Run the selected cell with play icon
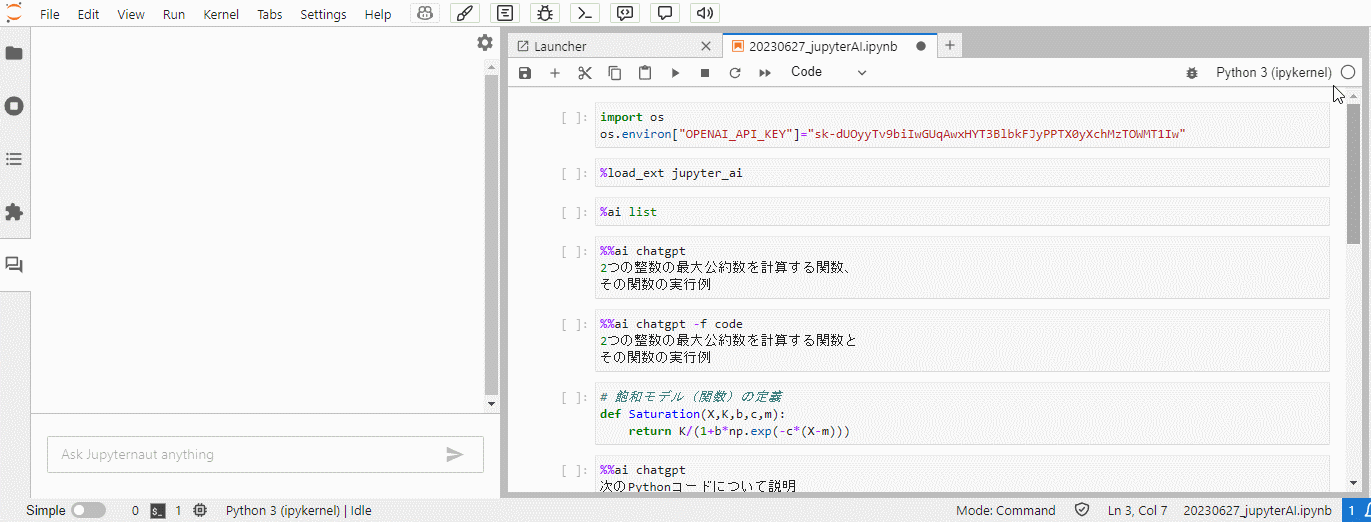The width and height of the screenshot is (1371, 522). click(x=675, y=73)
